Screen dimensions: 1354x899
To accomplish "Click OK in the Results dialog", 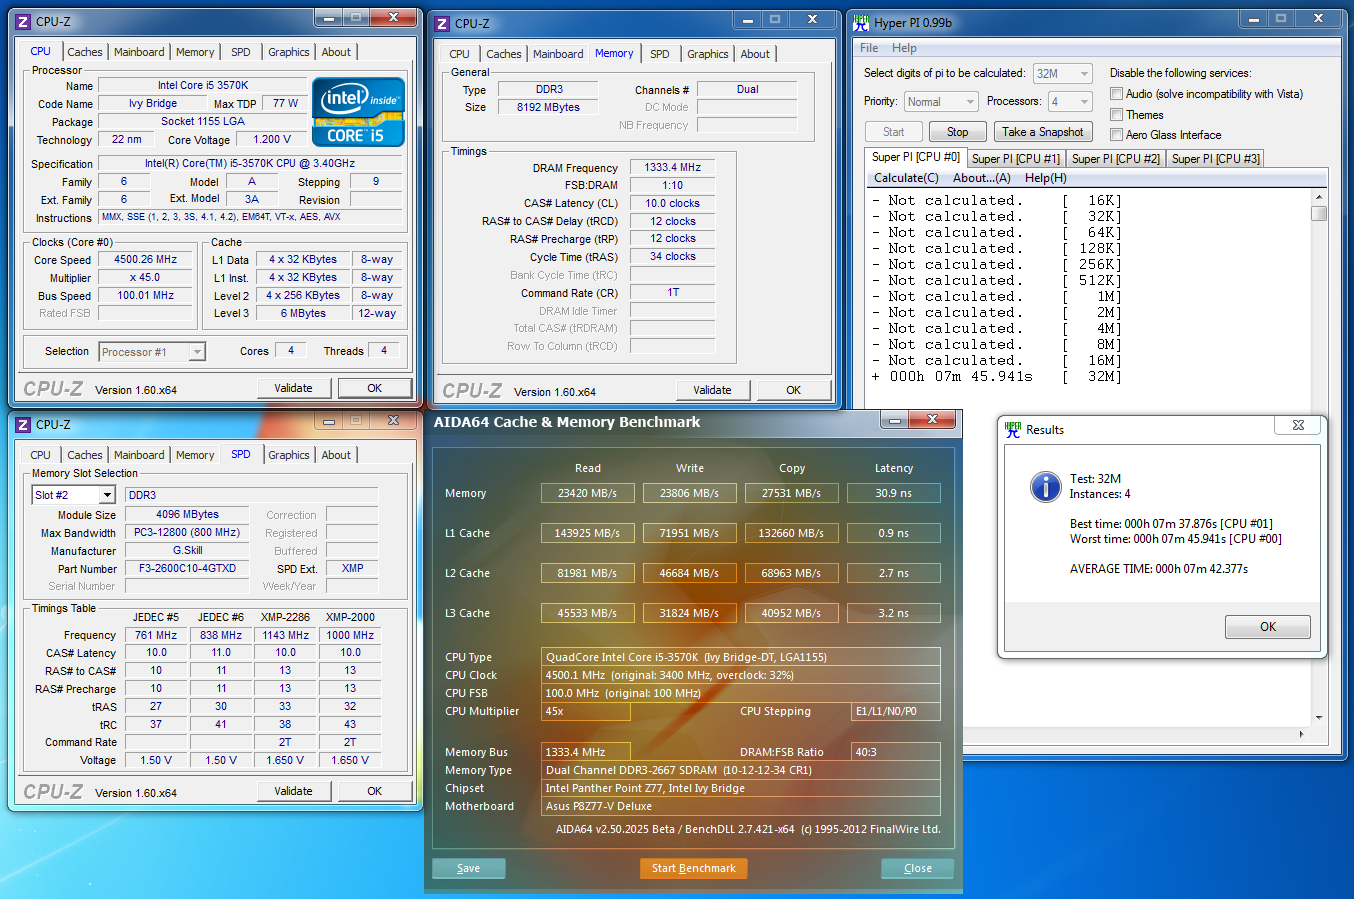I will [1268, 627].
